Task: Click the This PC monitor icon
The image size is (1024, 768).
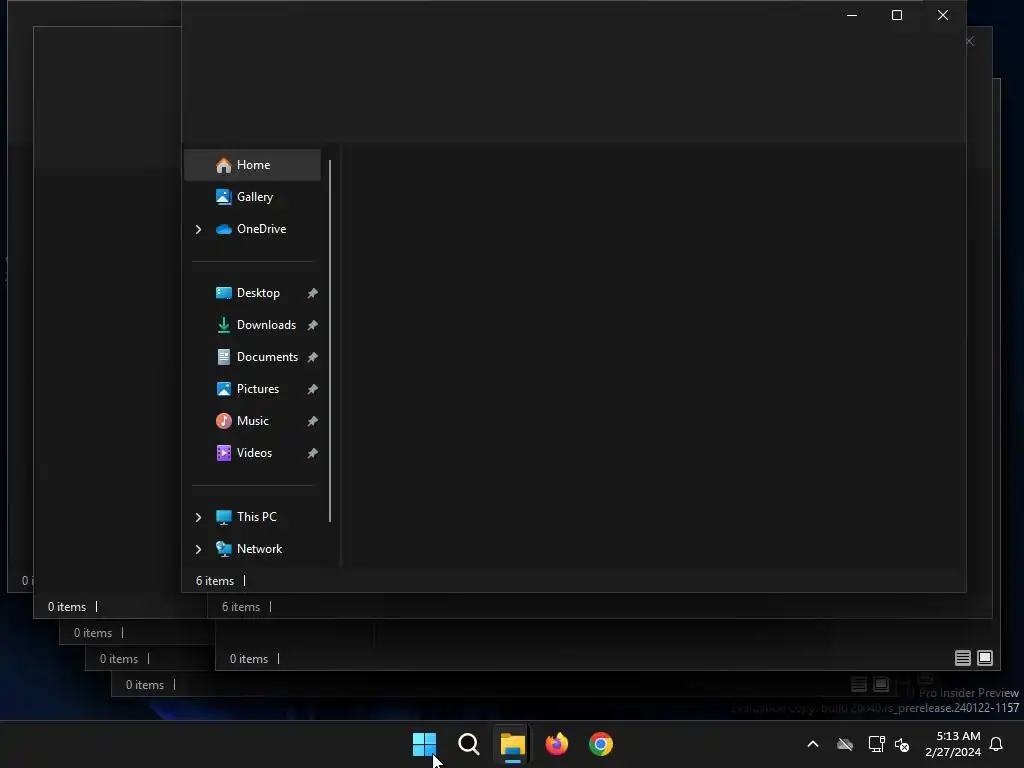Action: 223,517
